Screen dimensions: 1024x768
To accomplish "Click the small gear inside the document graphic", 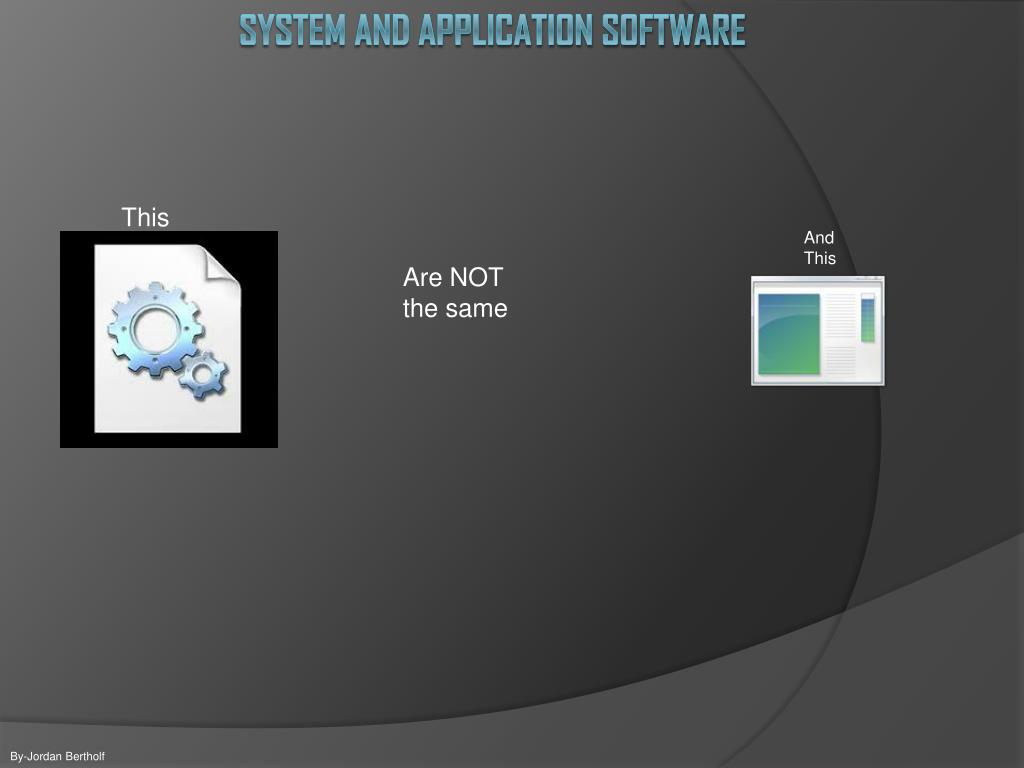I will coord(204,375).
